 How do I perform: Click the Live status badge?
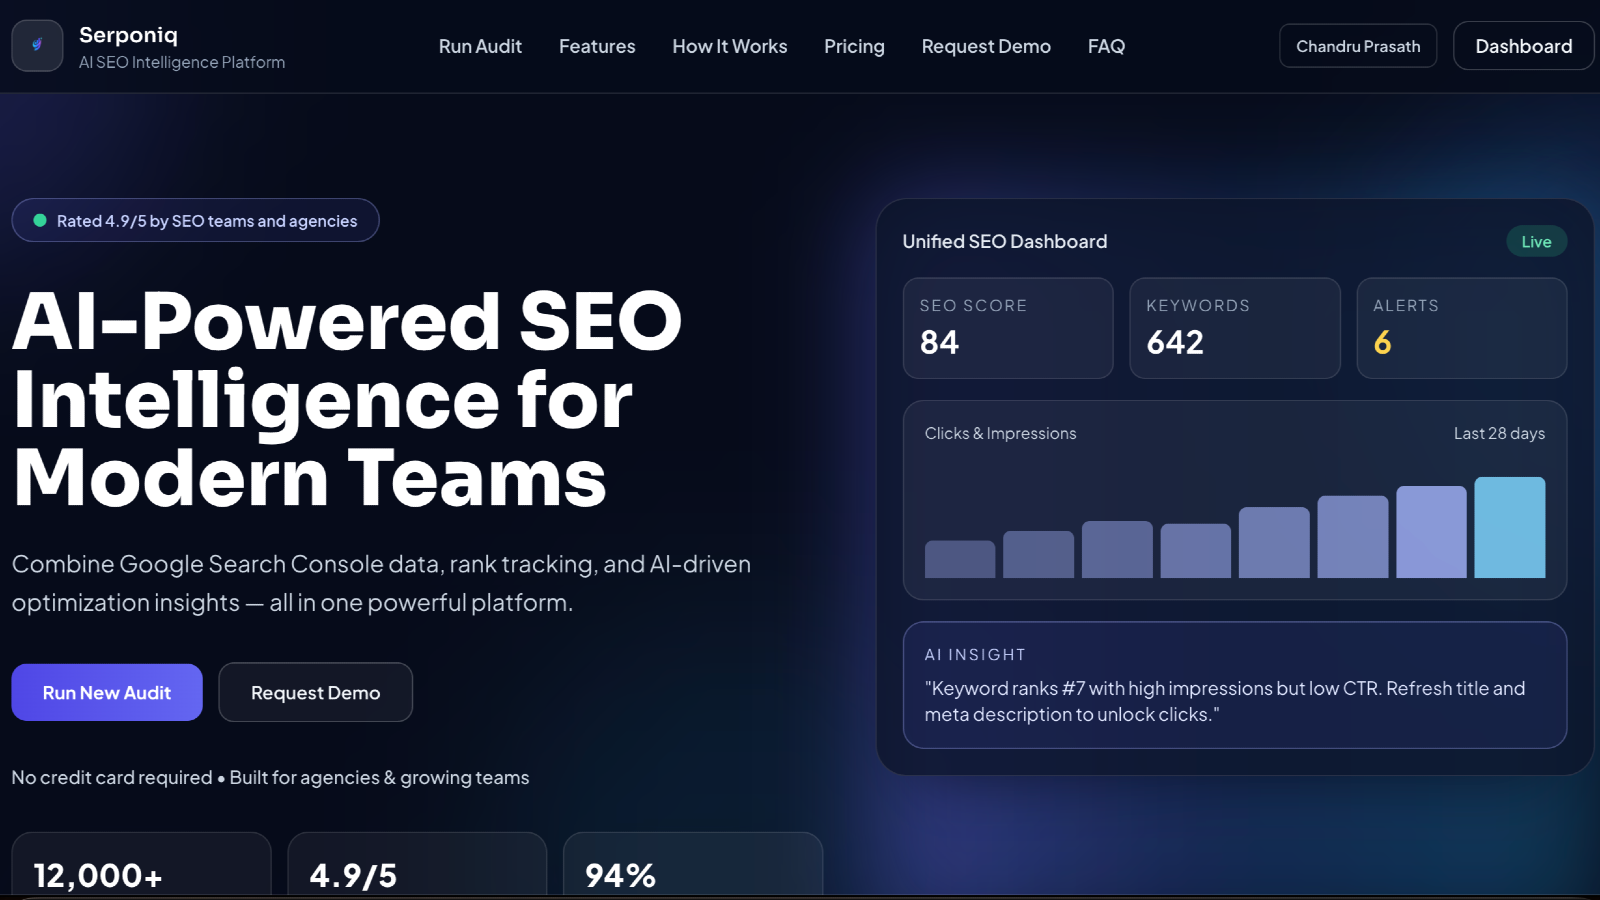(x=1536, y=242)
